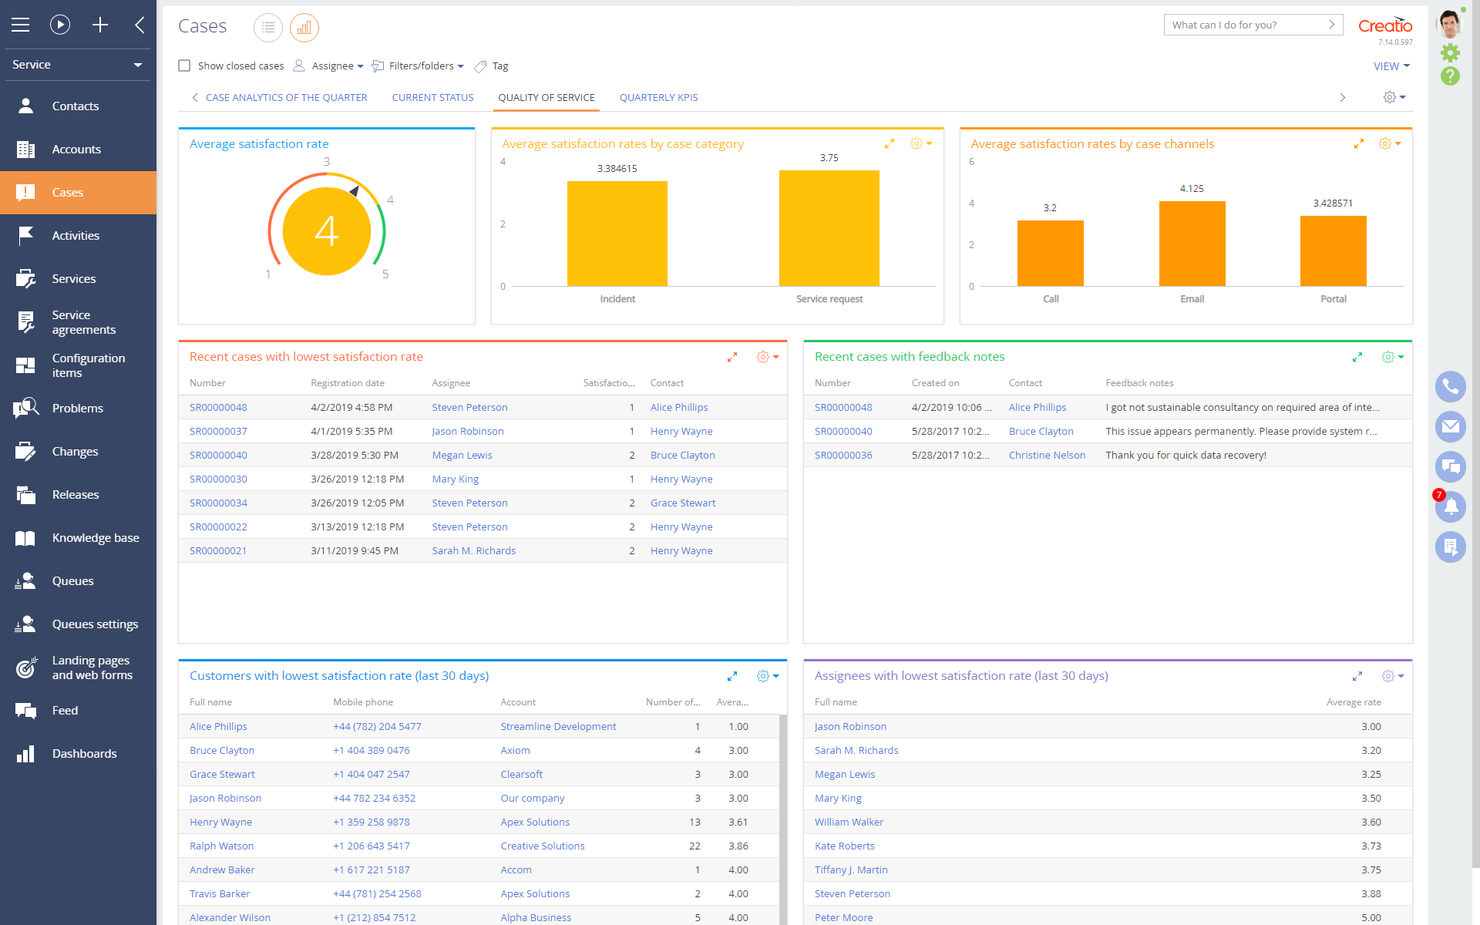Enable the Show closed cases checkbox

click(x=184, y=65)
